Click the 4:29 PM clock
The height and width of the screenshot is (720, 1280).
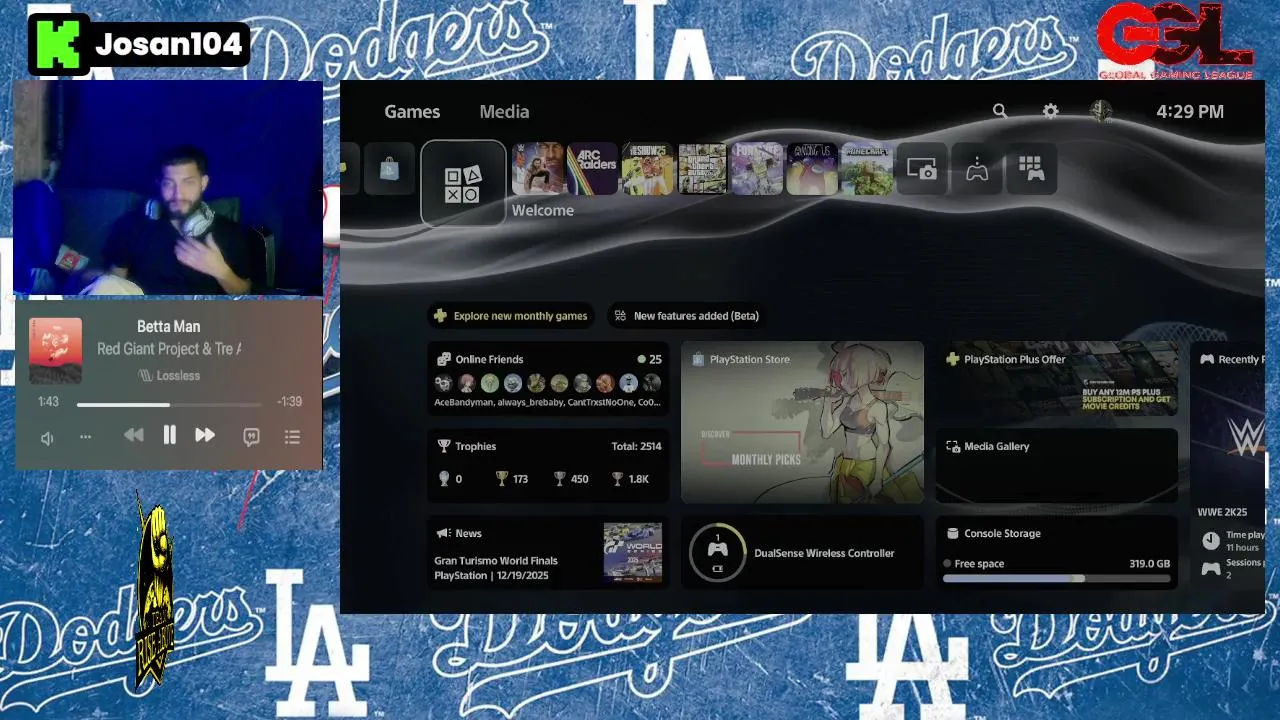coord(1190,112)
